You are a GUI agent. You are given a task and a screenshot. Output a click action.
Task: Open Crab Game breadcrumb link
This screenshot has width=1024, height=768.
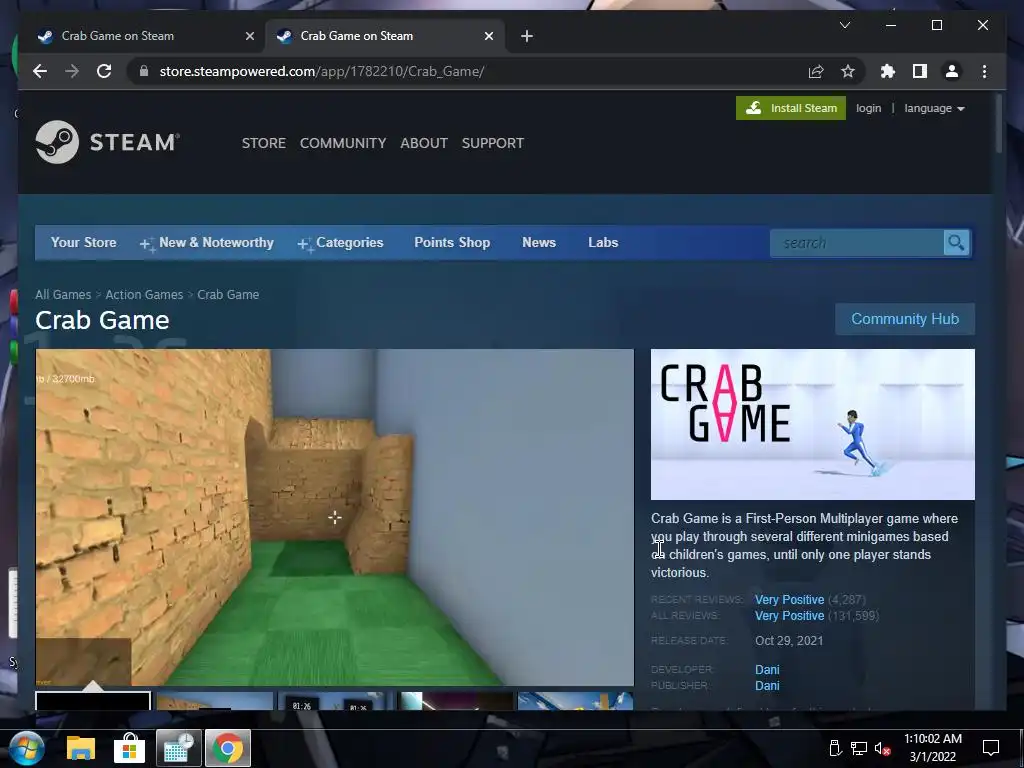(x=228, y=295)
